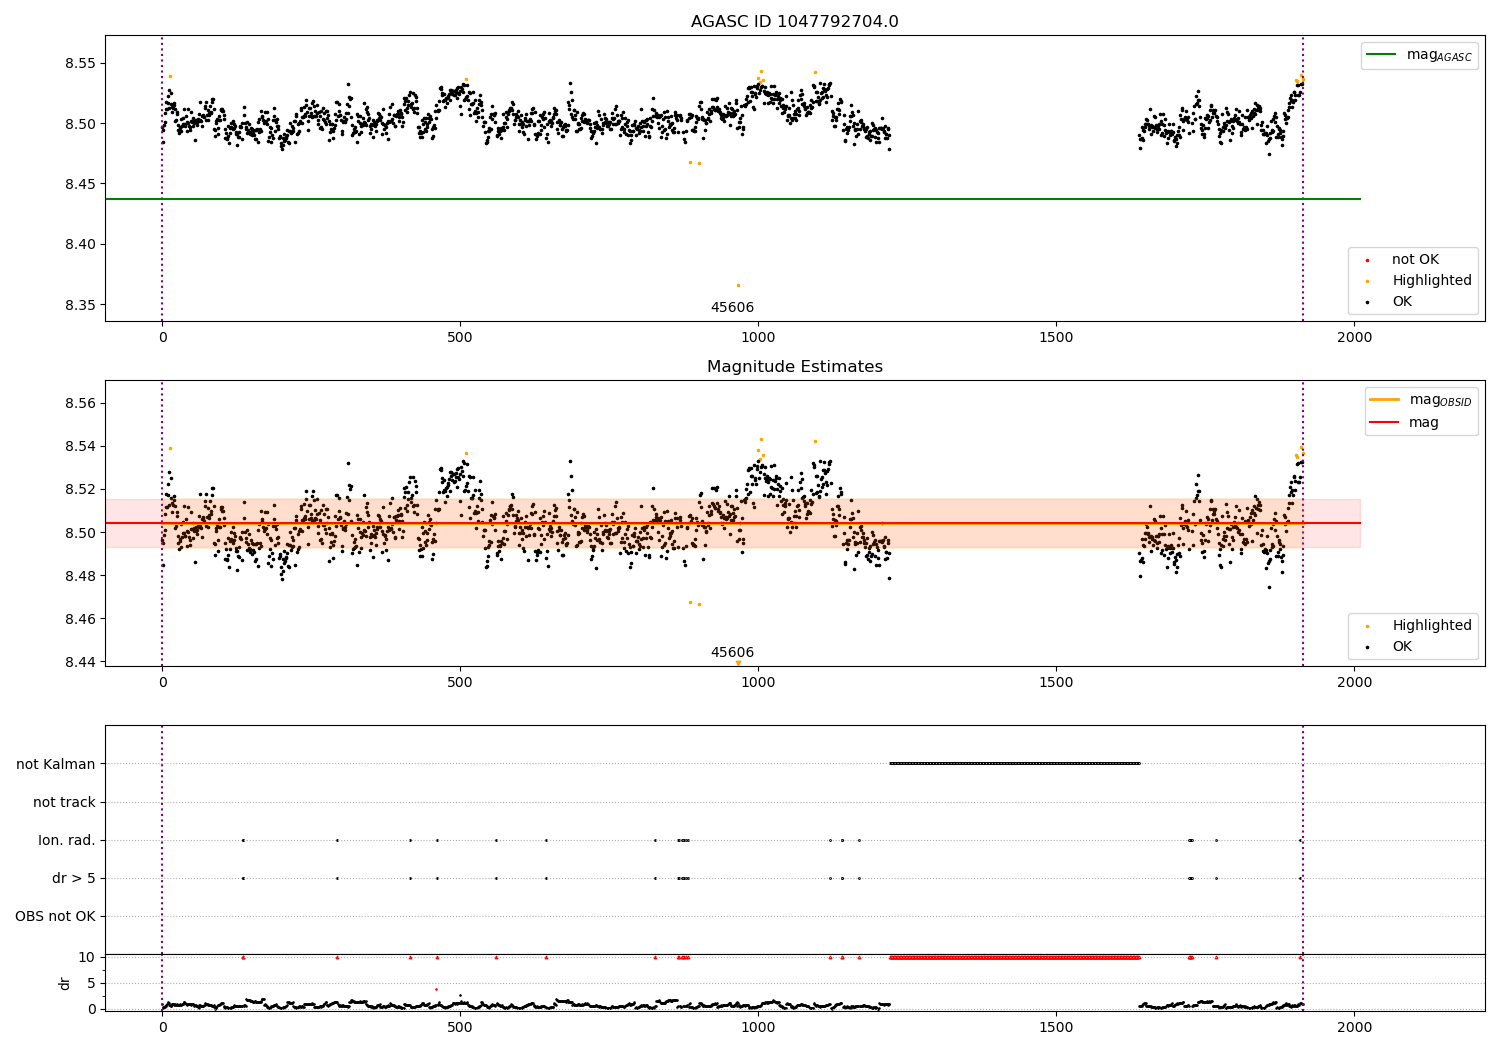Click the 'dr > 5' axis label
The image size is (1500, 1050).
pos(74,879)
